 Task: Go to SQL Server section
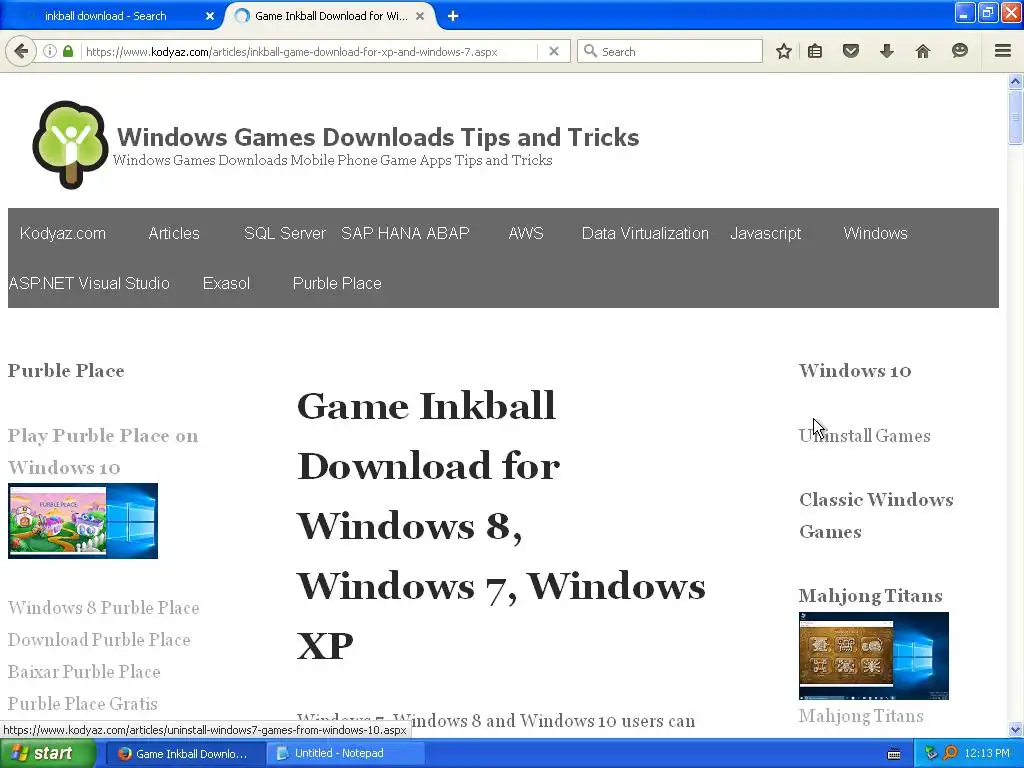[285, 233]
